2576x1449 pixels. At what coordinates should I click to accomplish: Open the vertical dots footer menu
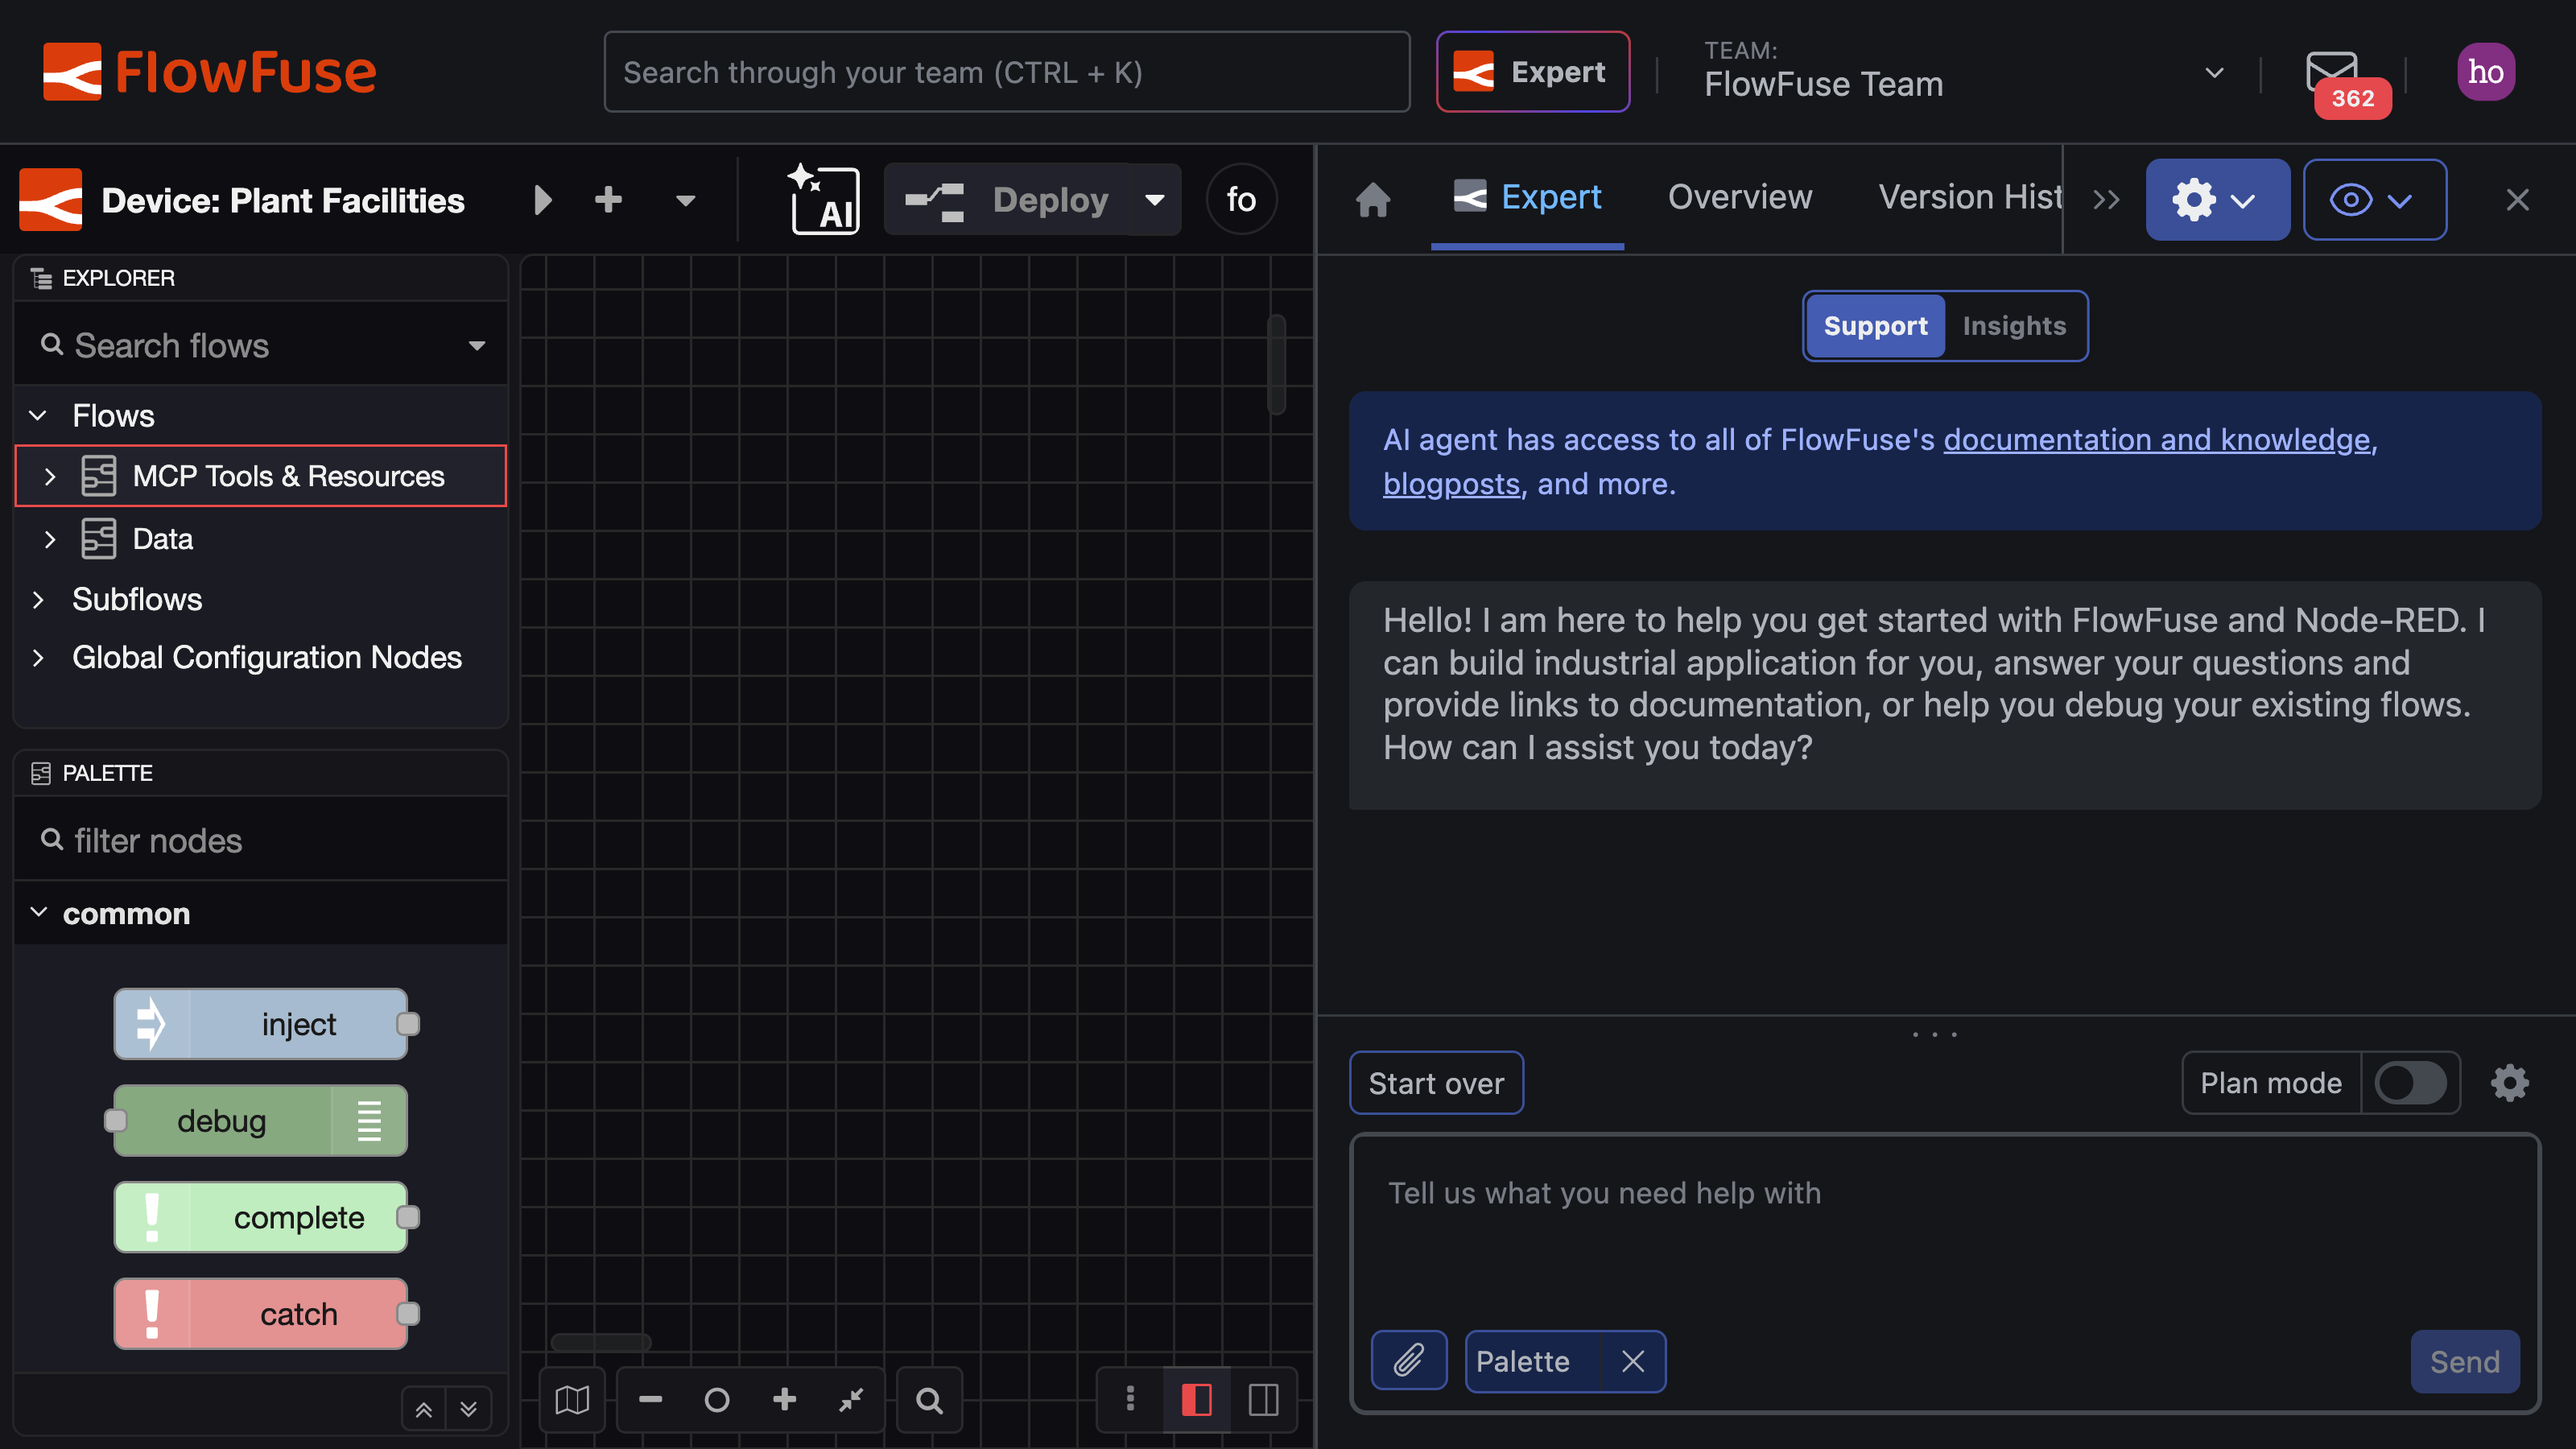(1130, 1400)
